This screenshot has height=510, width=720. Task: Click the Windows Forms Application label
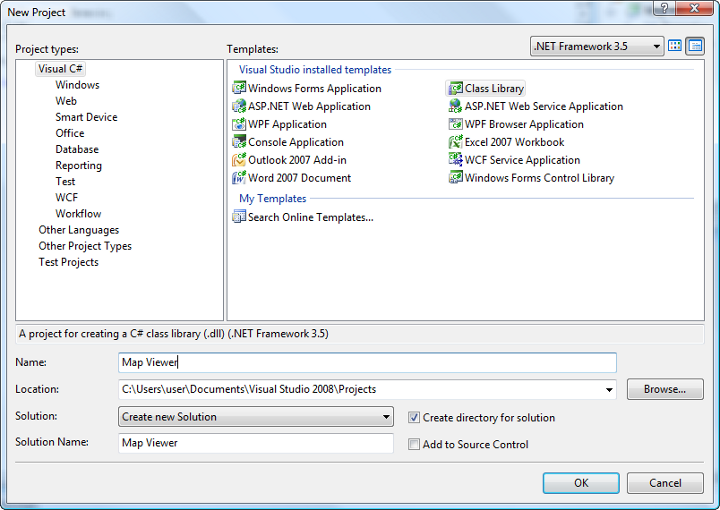[x=315, y=88]
